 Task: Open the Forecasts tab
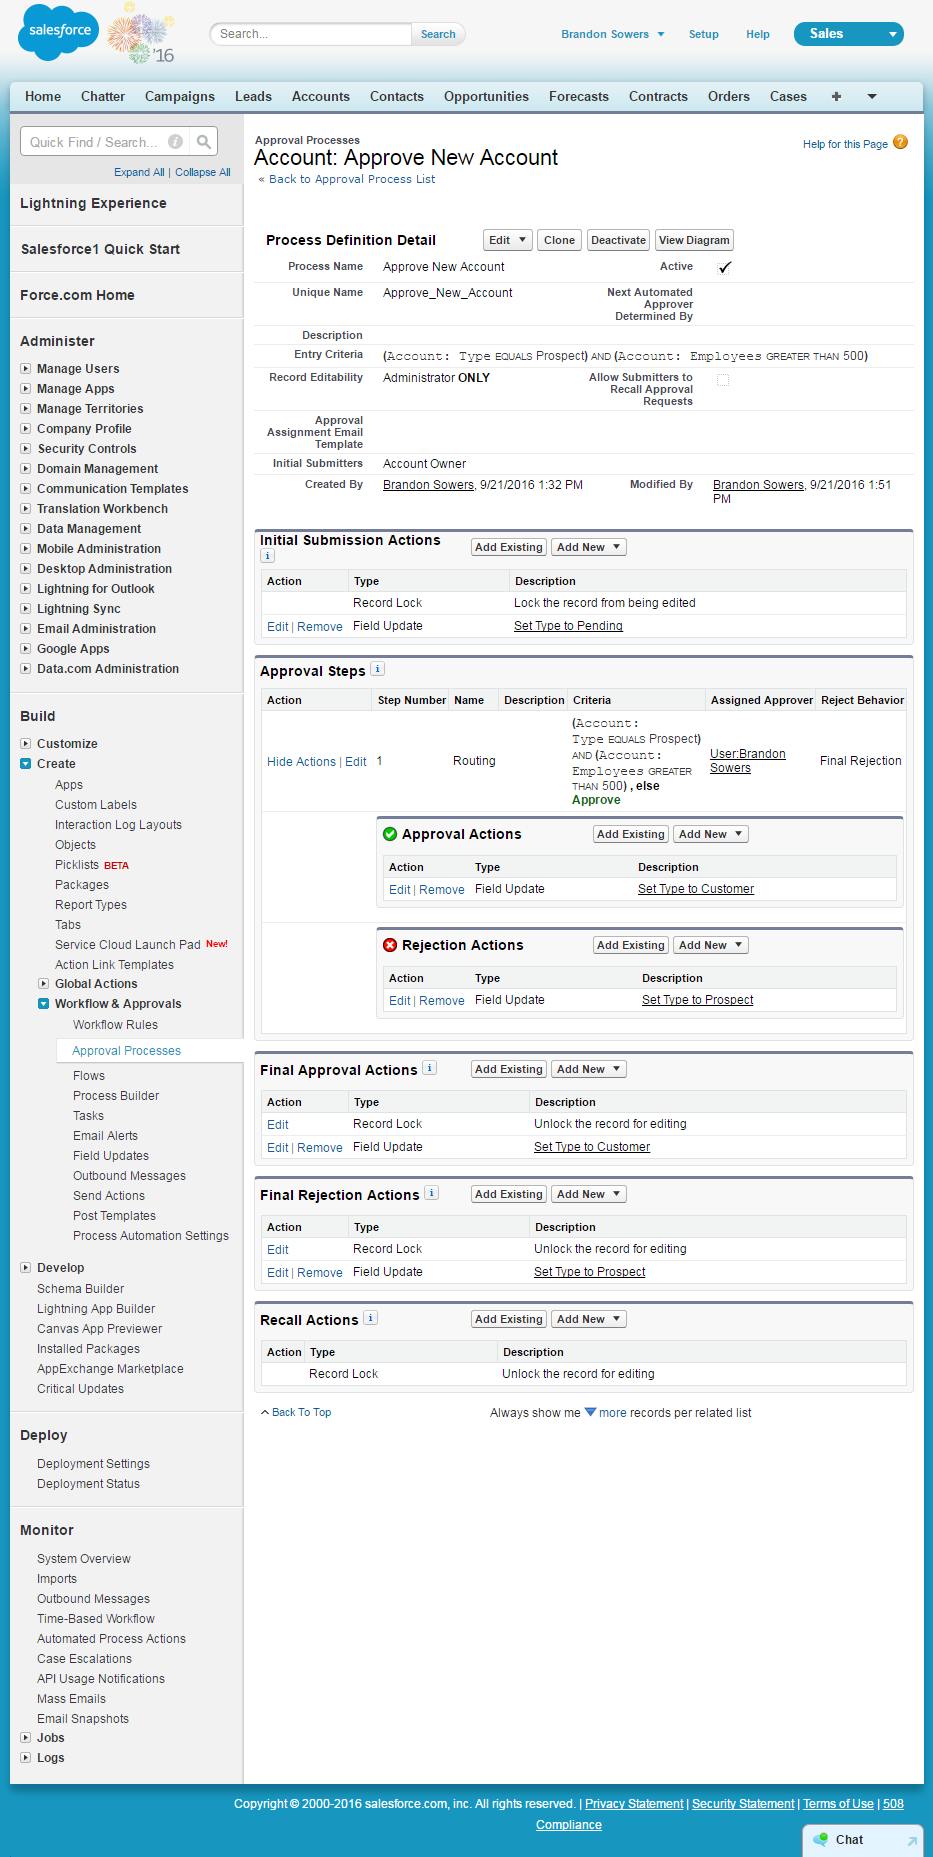pyautogui.click(x=579, y=97)
